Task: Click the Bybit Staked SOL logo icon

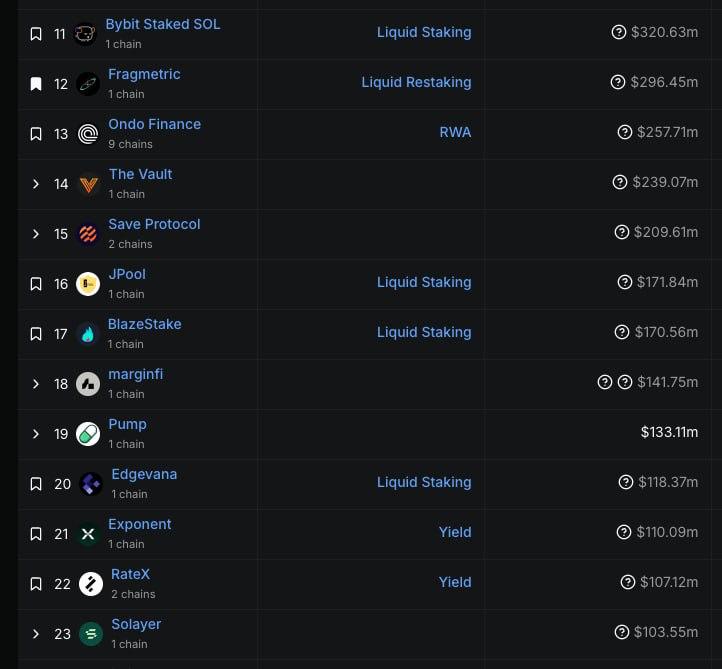Action: (x=85, y=34)
